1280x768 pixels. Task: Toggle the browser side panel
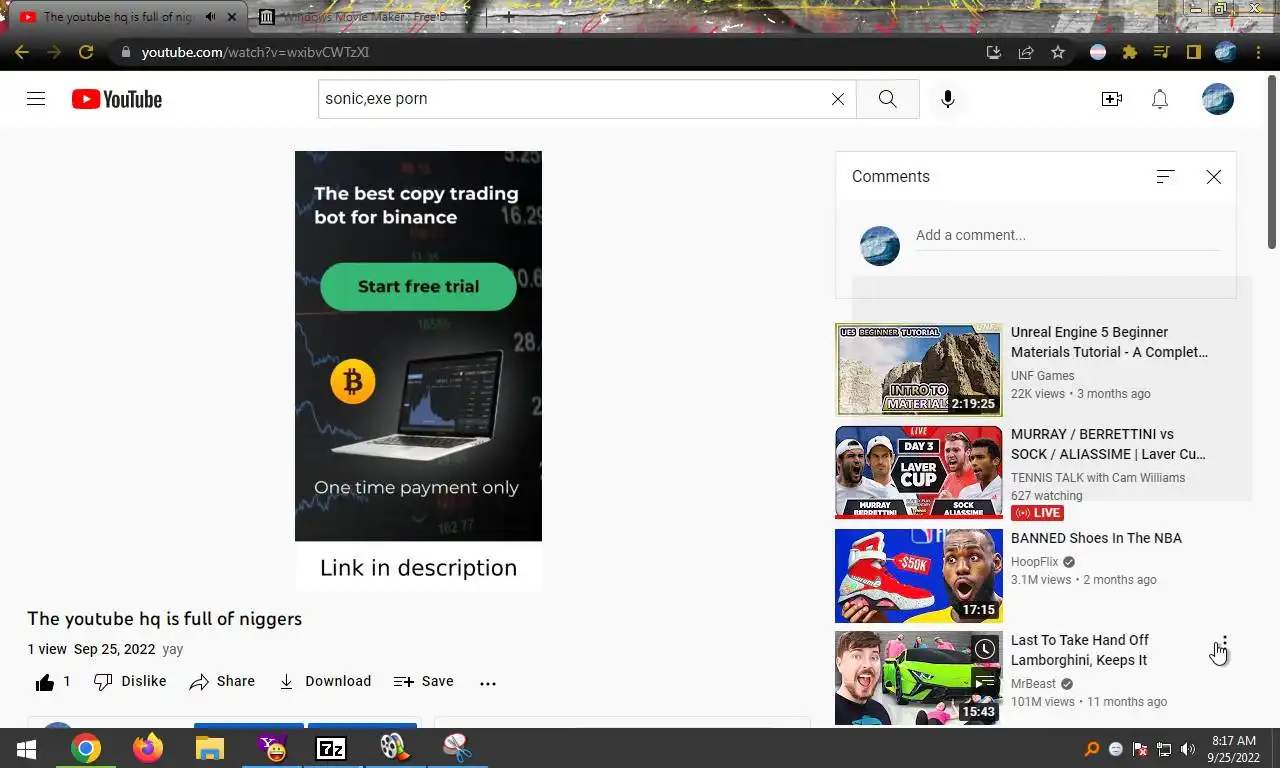[x=1193, y=52]
